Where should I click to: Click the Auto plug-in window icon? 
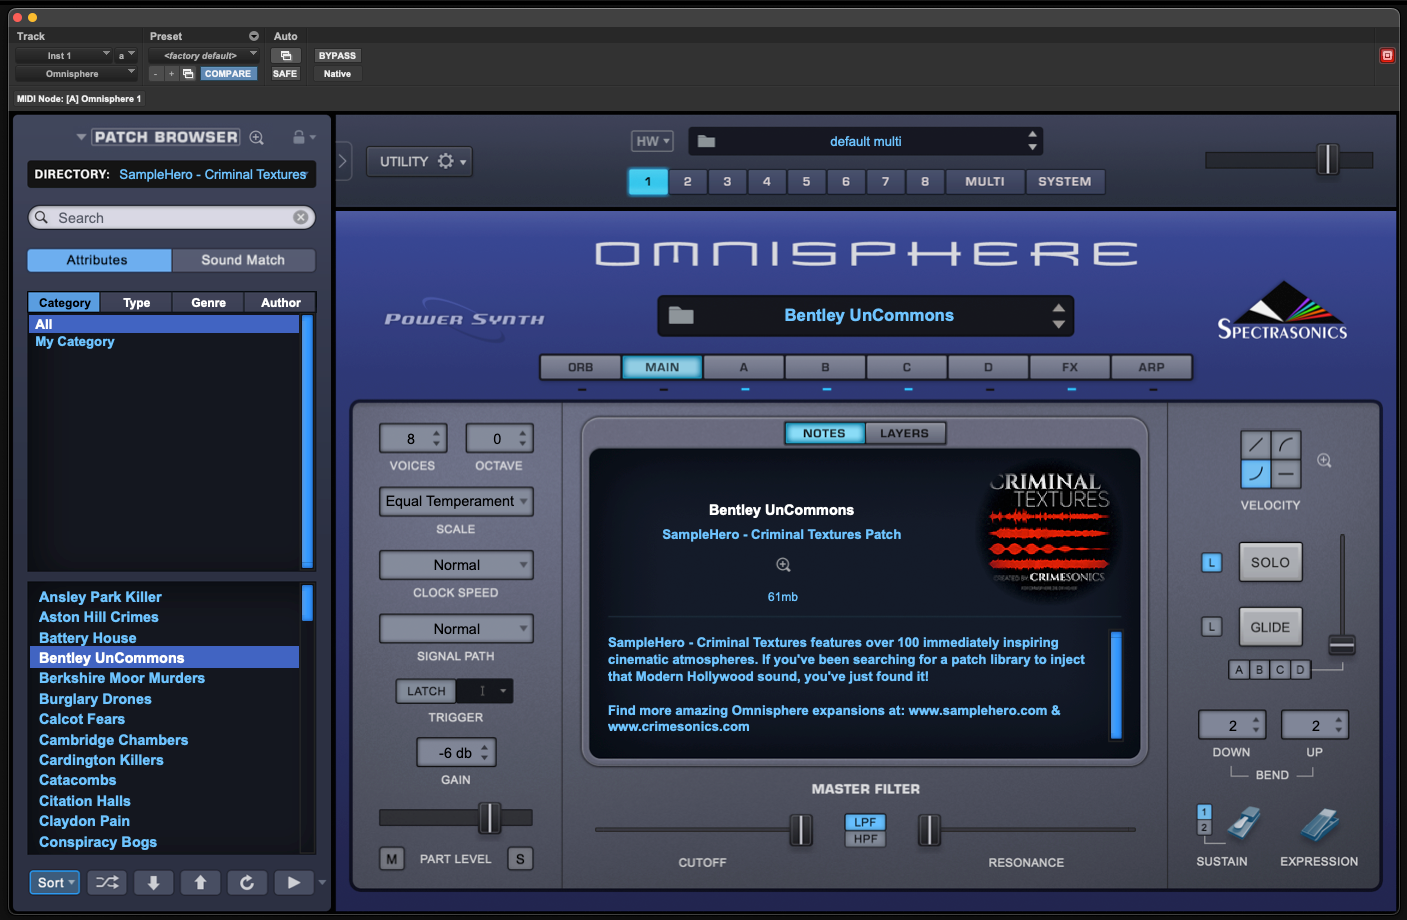(286, 56)
